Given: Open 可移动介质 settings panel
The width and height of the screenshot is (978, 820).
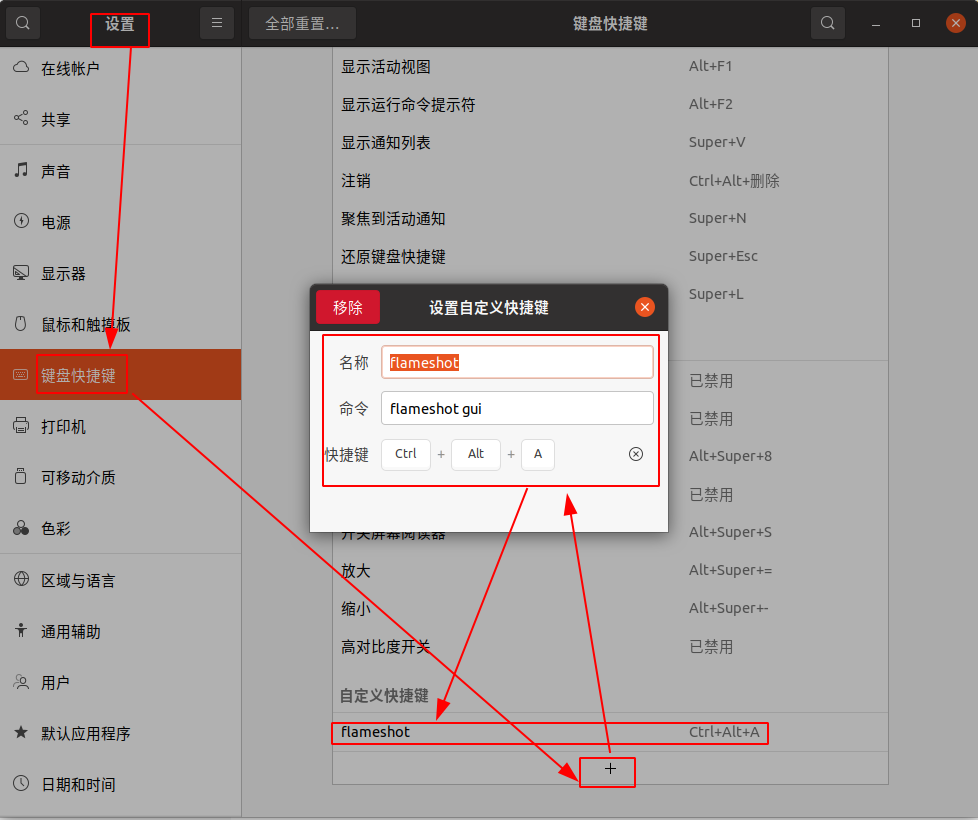Looking at the screenshot, I should click(120, 478).
